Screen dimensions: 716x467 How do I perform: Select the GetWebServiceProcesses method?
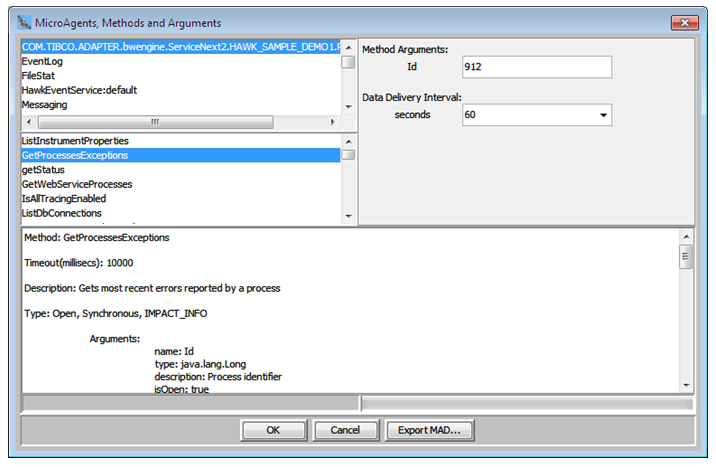coord(181,184)
